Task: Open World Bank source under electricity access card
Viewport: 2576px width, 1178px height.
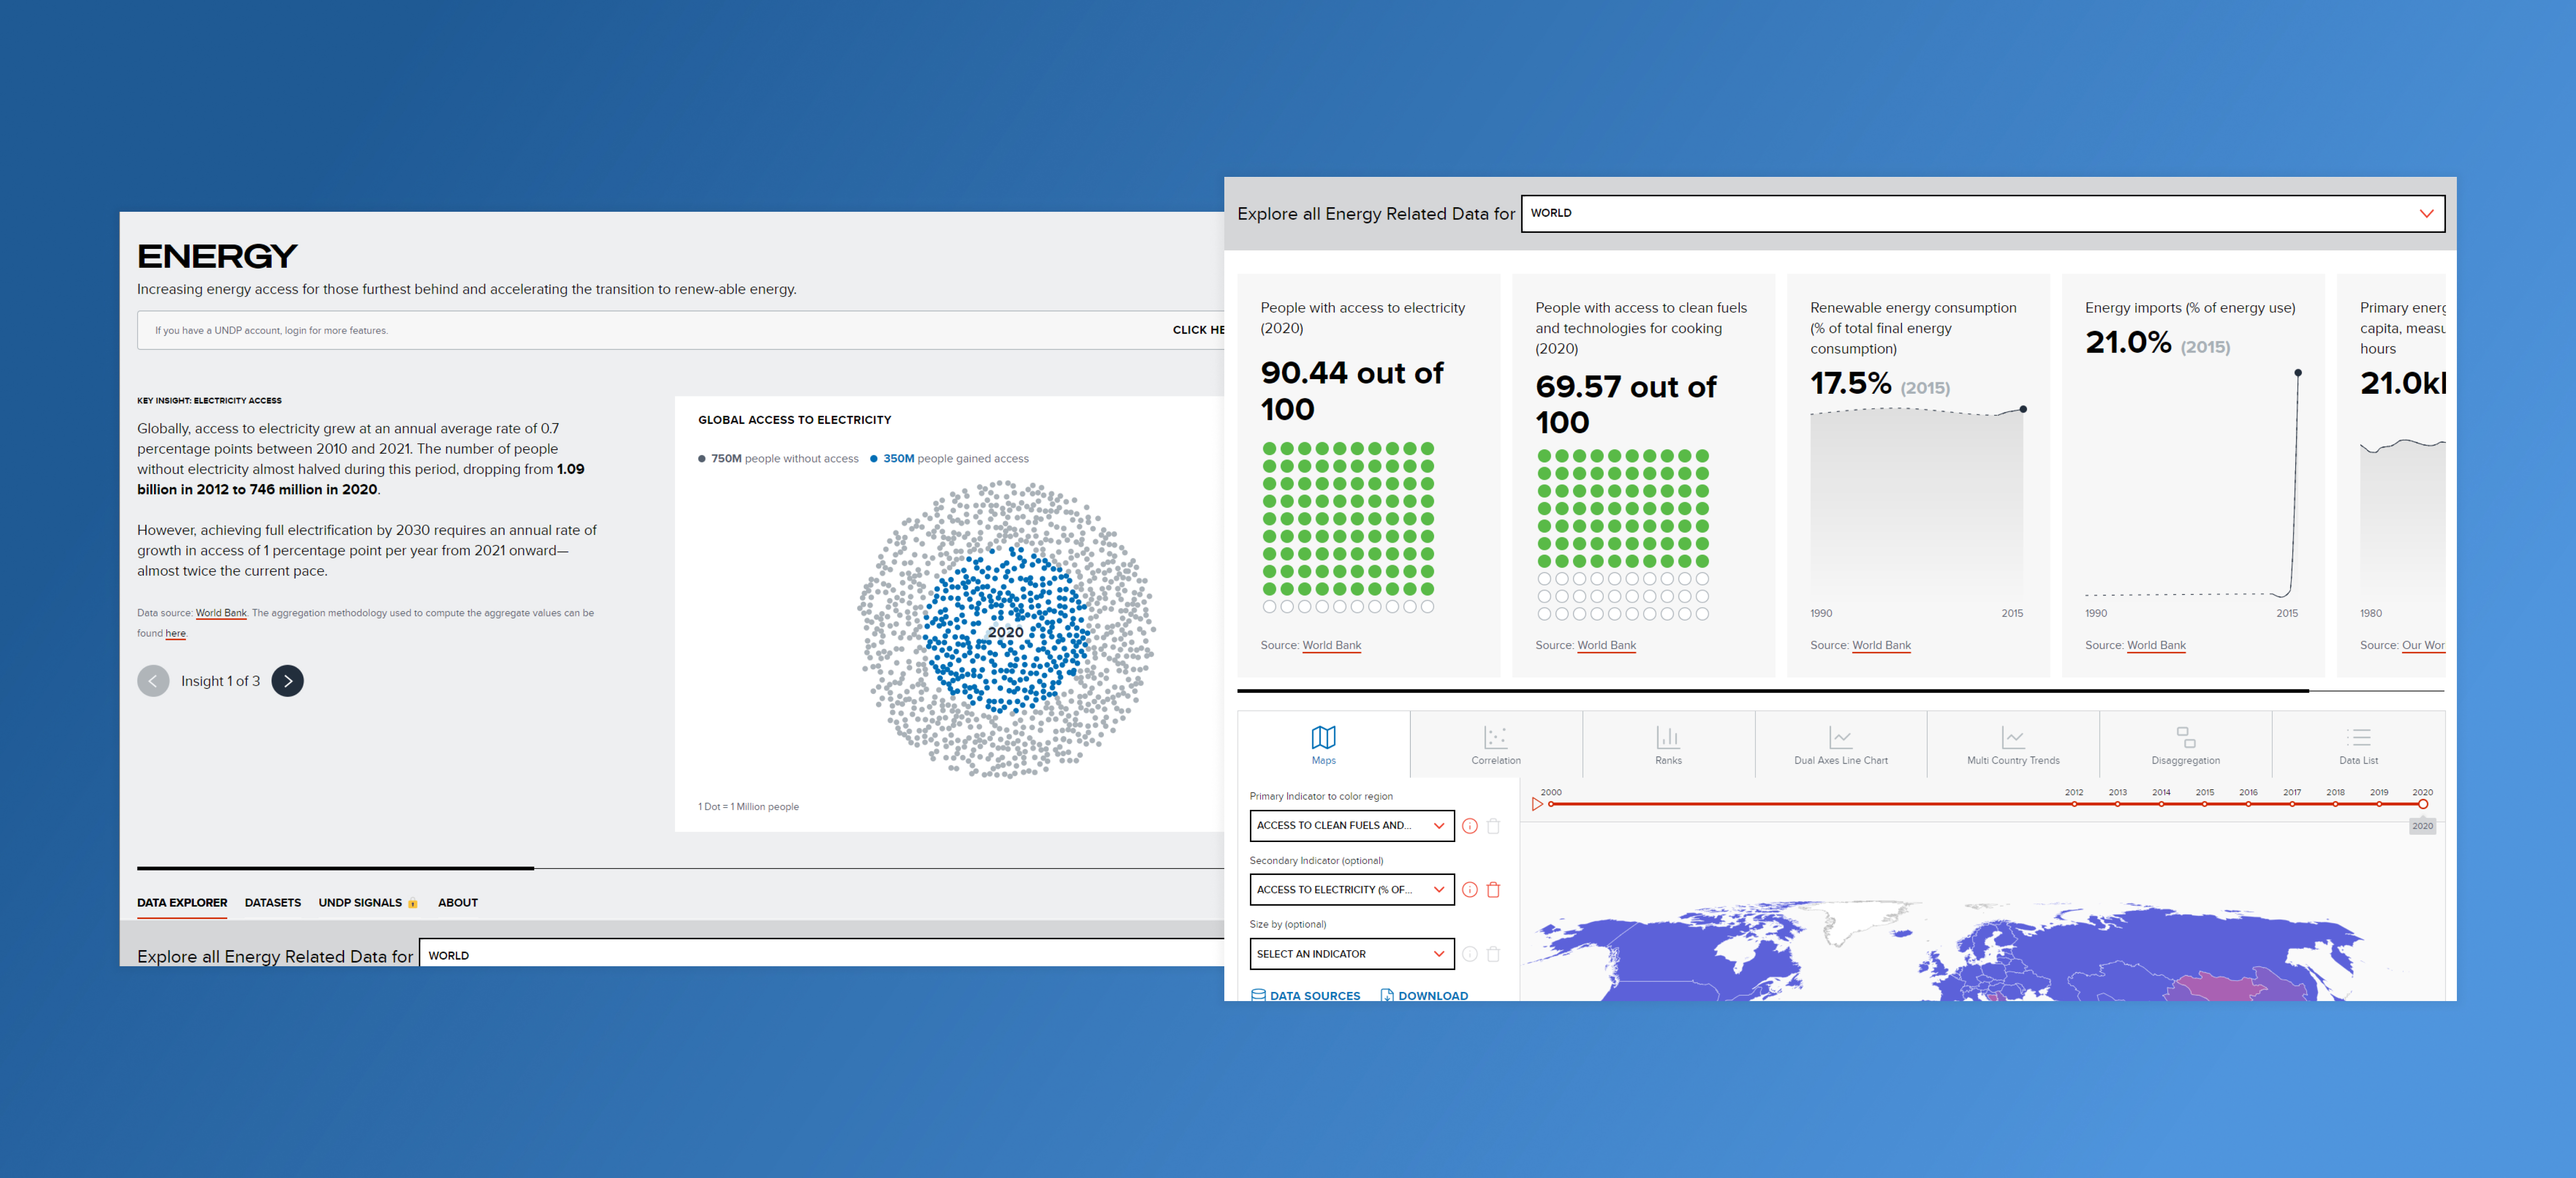Action: point(1332,645)
